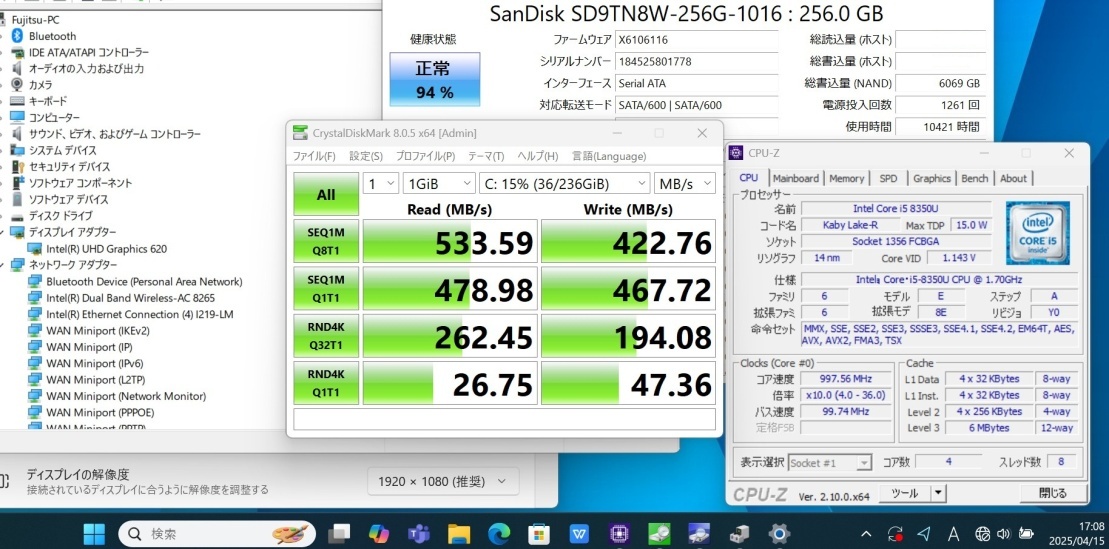Click the Intel Core i5 logo in CPU-Z
1109x549 pixels.
click(x=1038, y=233)
